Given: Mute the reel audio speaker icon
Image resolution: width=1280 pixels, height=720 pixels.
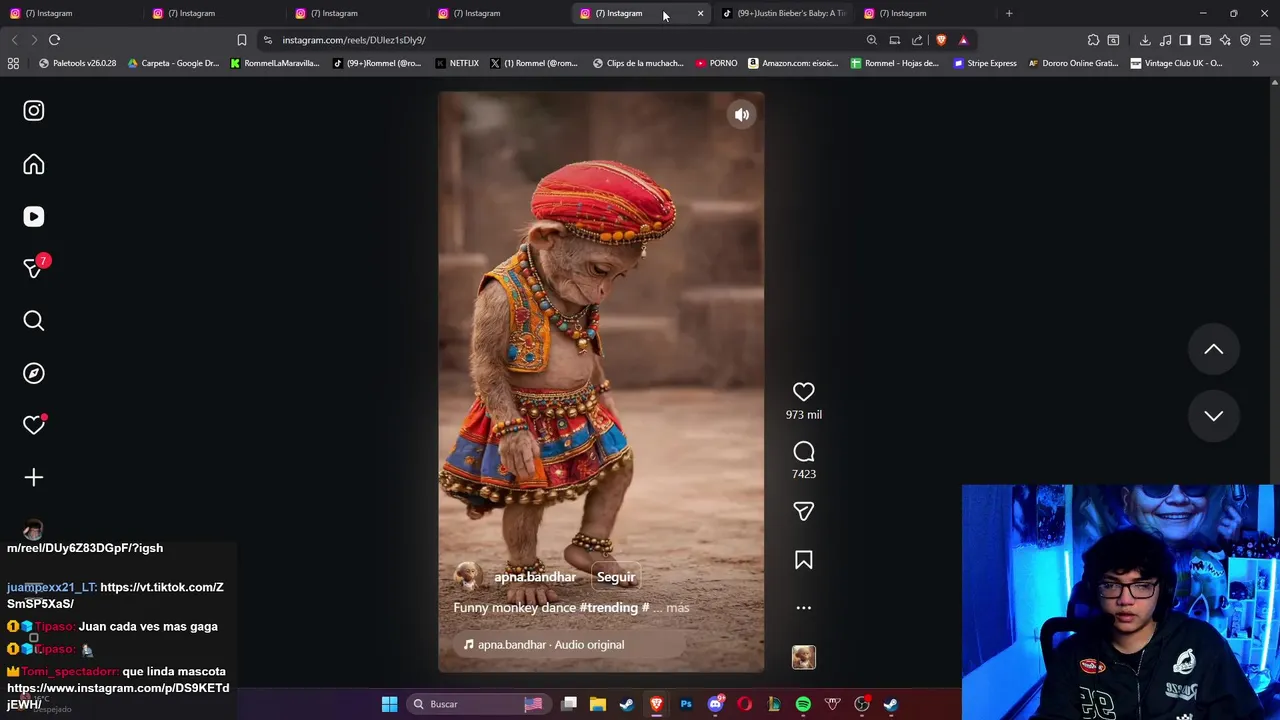Looking at the screenshot, I should [x=742, y=115].
